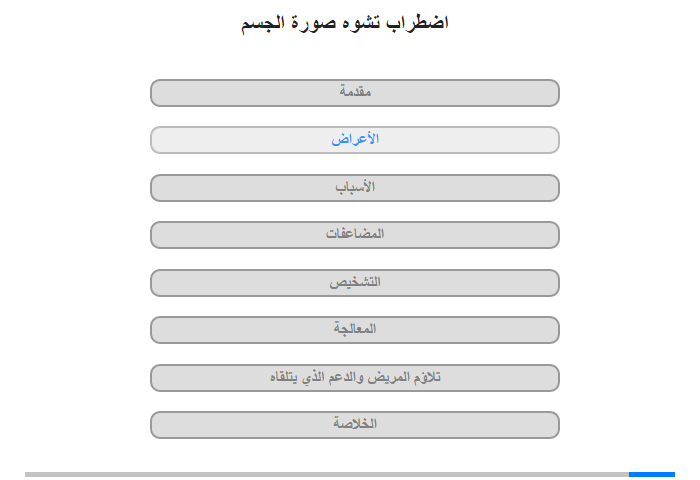Go to the الأسباب (Causes) section
Image resolution: width=700 pixels, height=480 pixels.
354,188
